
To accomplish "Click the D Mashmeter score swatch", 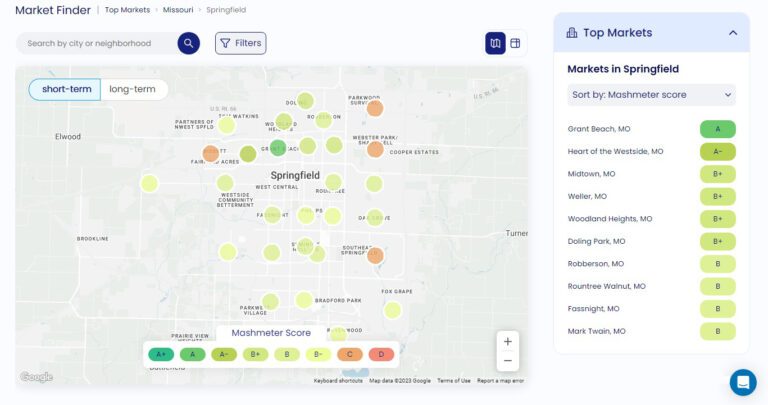I will (380, 353).
